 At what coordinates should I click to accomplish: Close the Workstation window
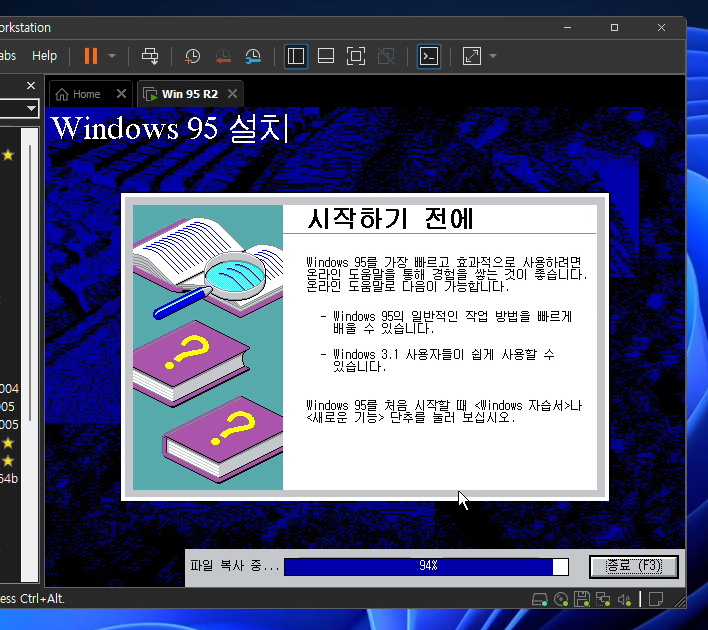tap(661, 28)
